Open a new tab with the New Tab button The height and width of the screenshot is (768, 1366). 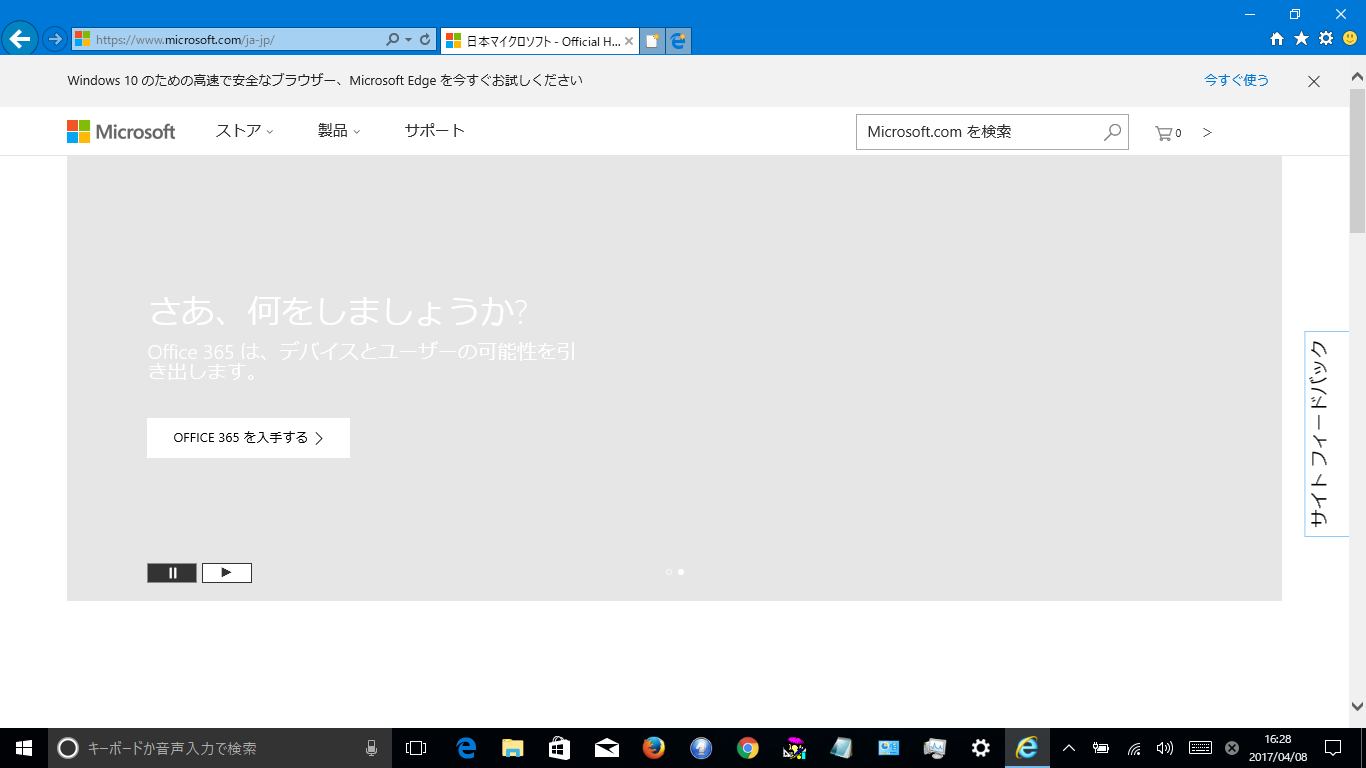[x=652, y=41]
